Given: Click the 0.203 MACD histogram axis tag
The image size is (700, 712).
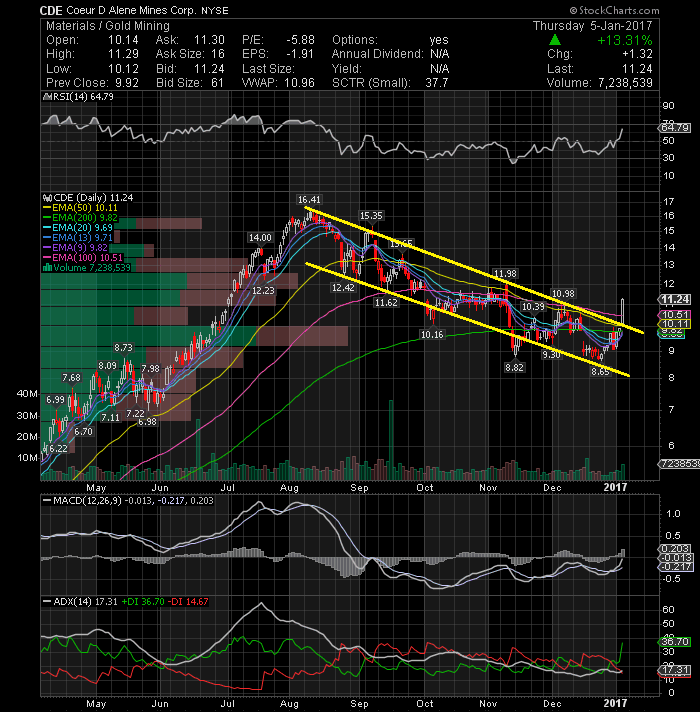Looking at the screenshot, I should tap(675, 549).
